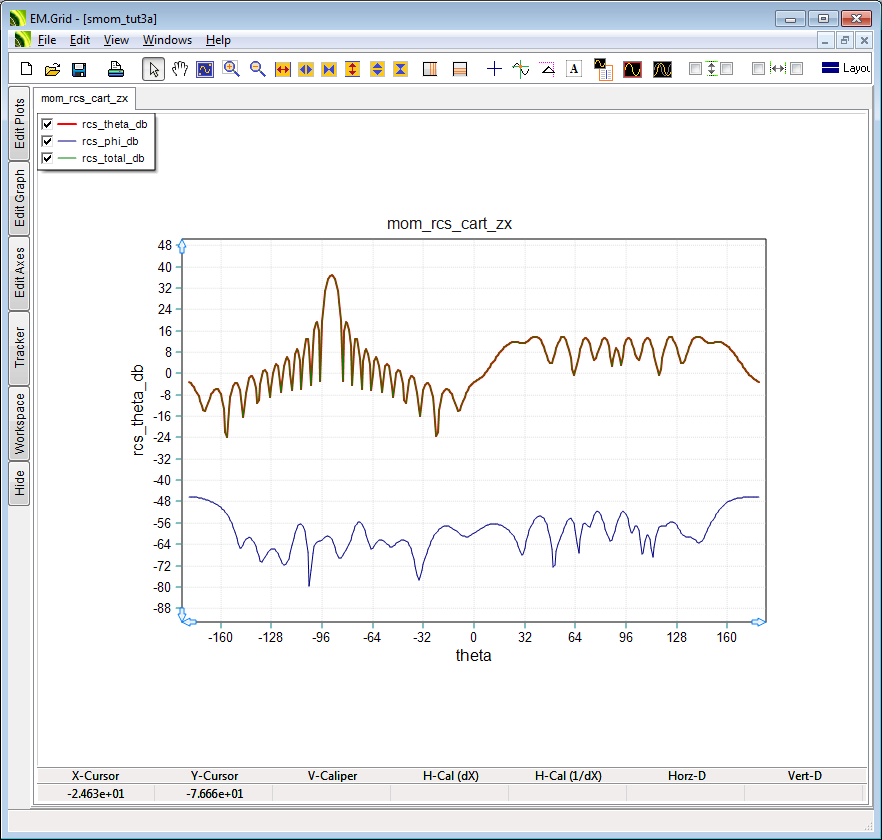Click the Layout toolbar button
The image size is (882, 840).
tap(846, 69)
